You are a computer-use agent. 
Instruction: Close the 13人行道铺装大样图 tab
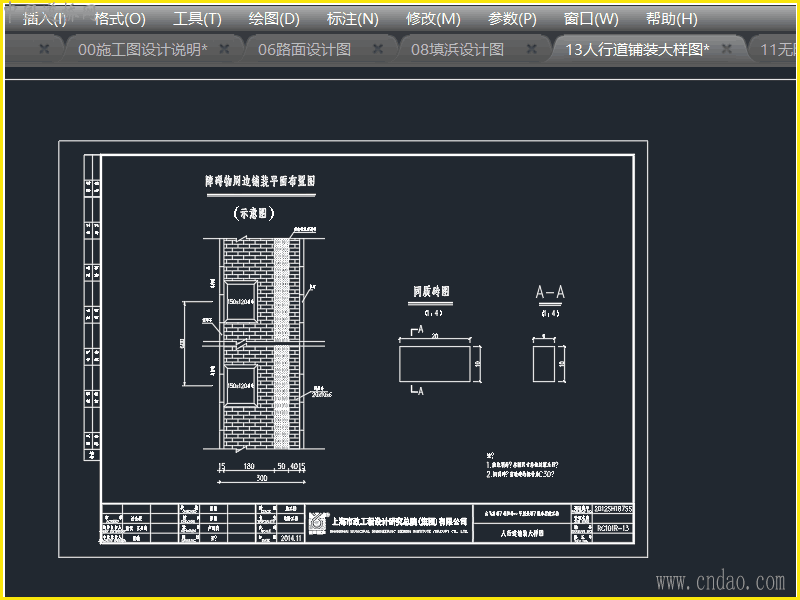(x=727, y=49)
